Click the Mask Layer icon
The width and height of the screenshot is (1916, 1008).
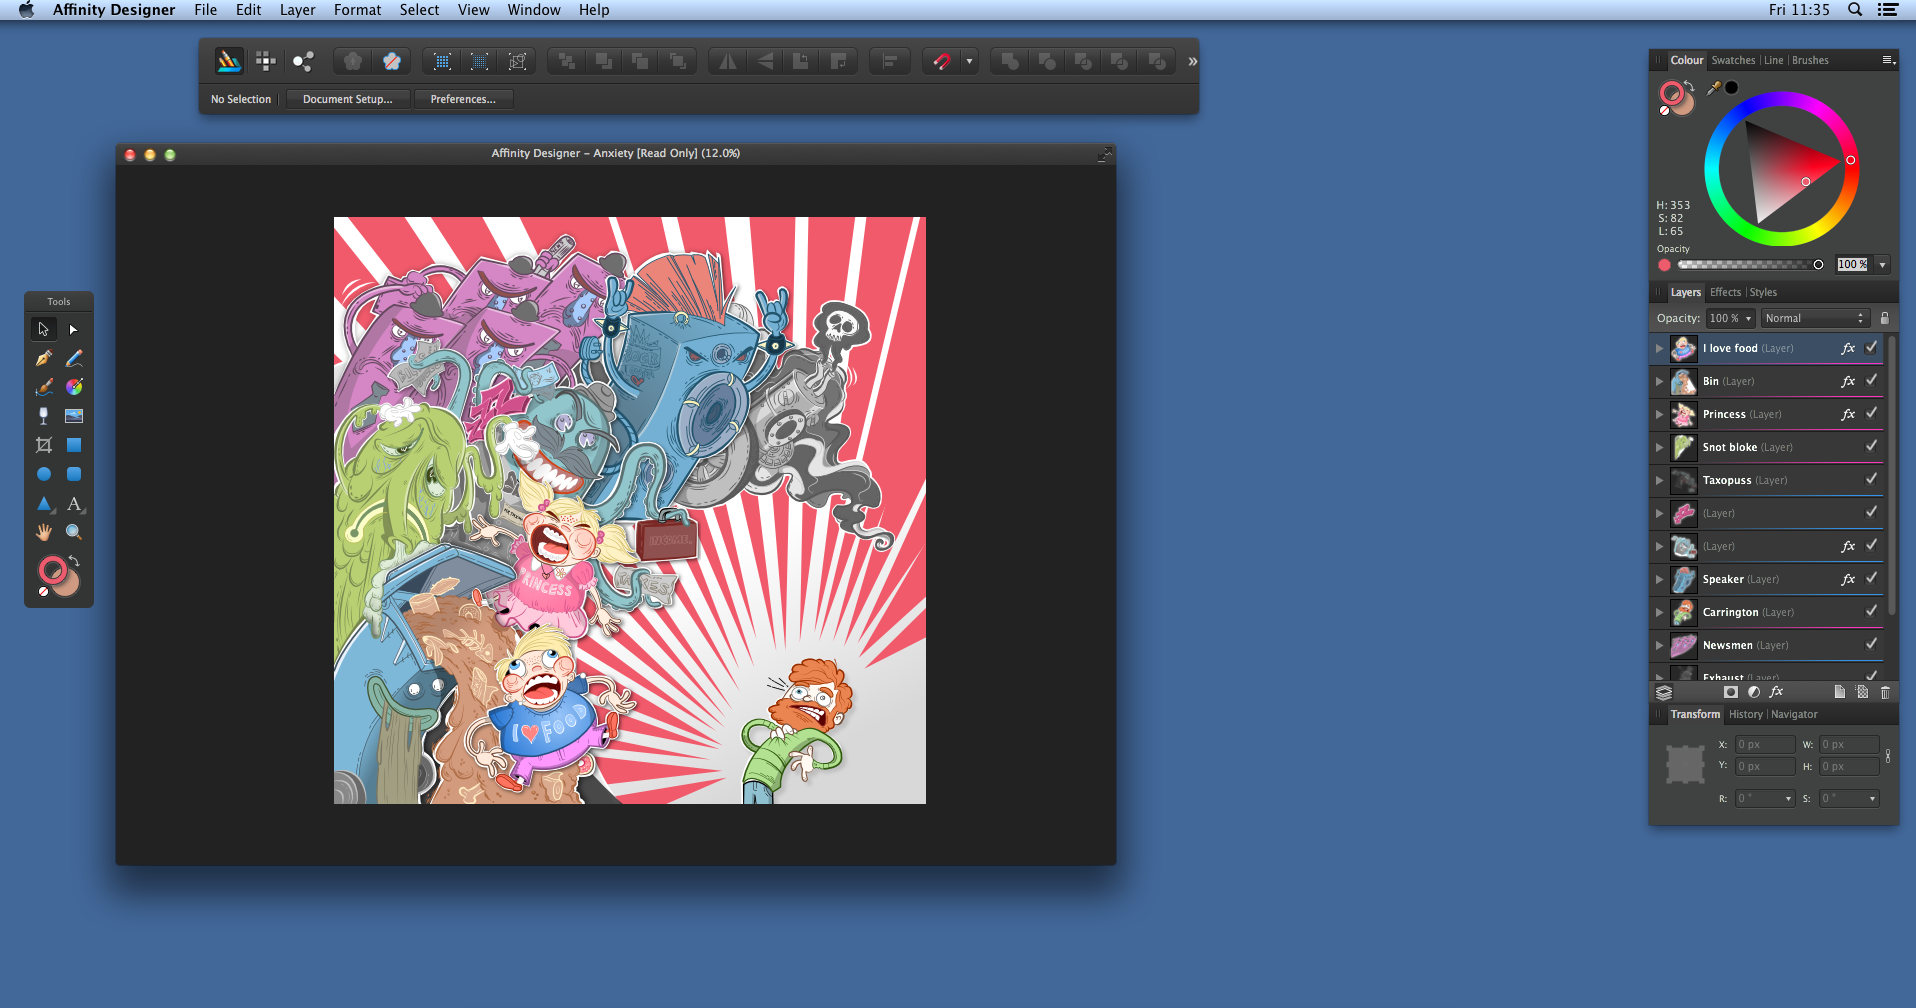coord(1731,692)
